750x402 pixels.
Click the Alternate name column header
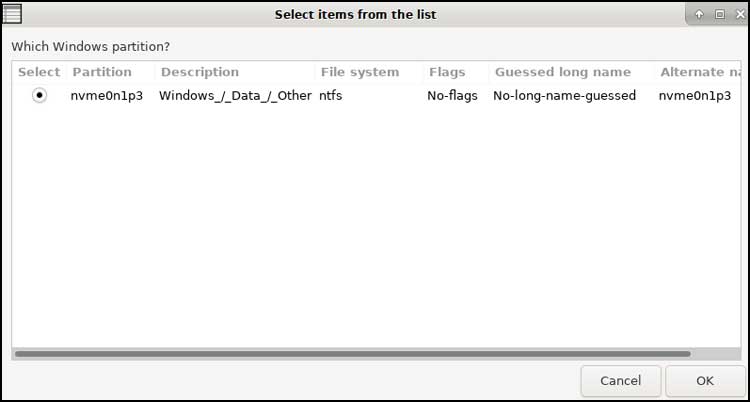coord(700,72)
